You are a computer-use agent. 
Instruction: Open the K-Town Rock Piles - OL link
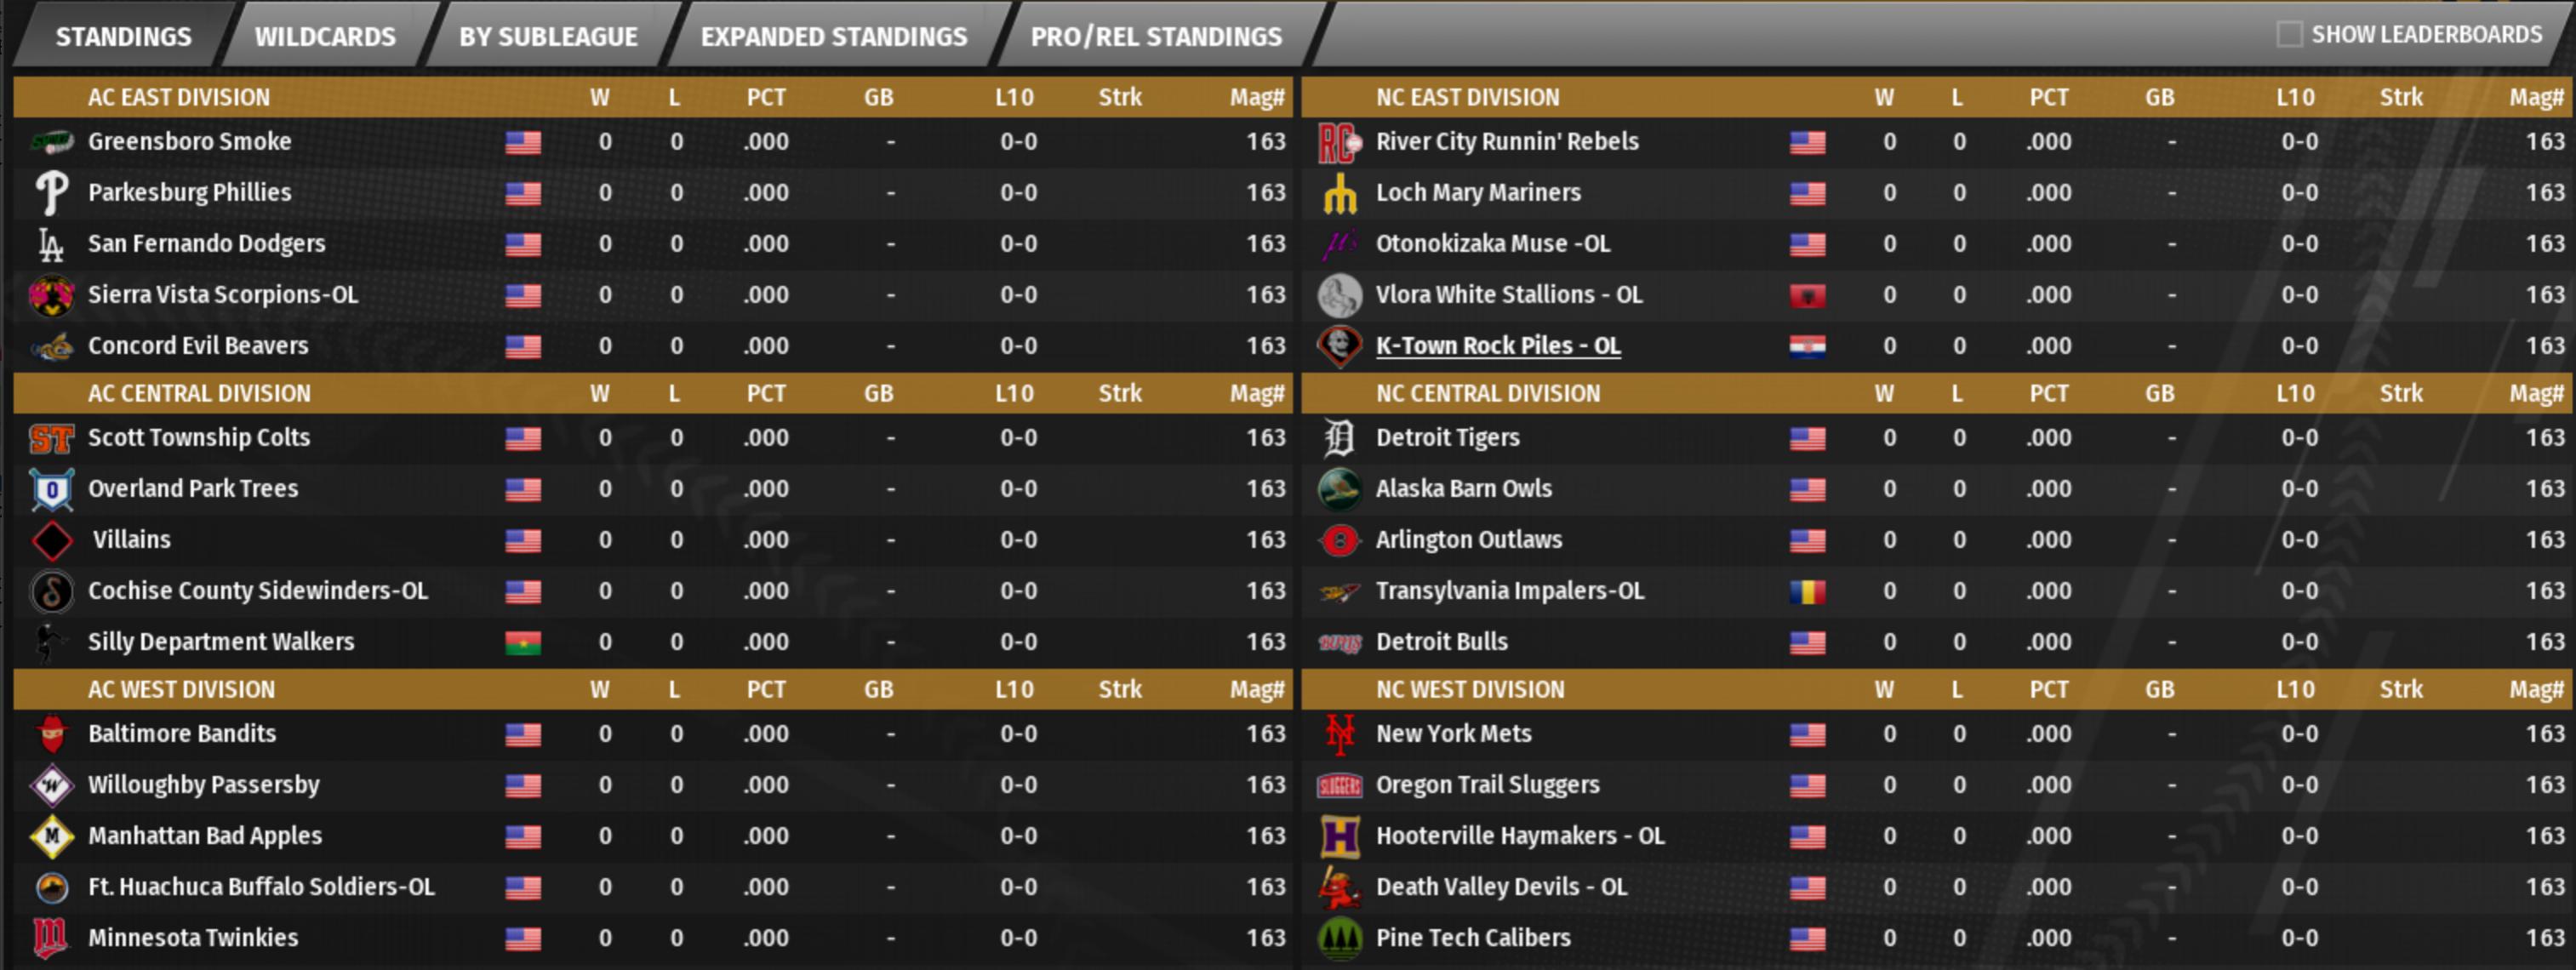[x=1497, y=346]
